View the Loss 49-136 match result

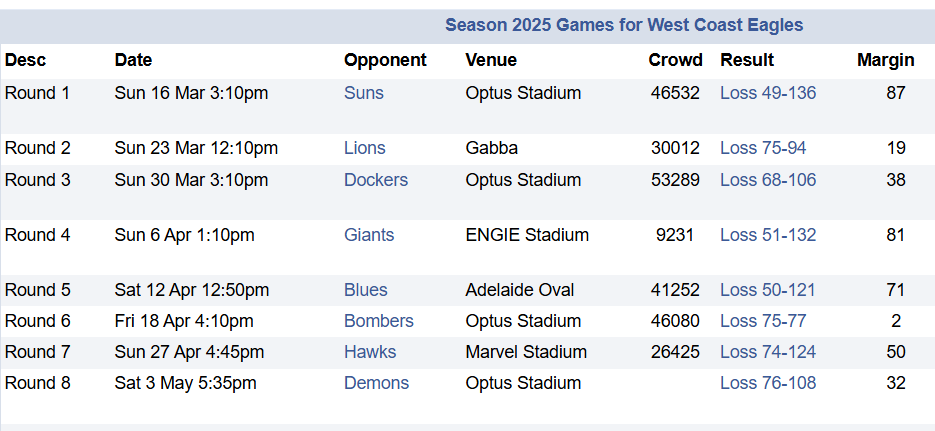point(768,93)
